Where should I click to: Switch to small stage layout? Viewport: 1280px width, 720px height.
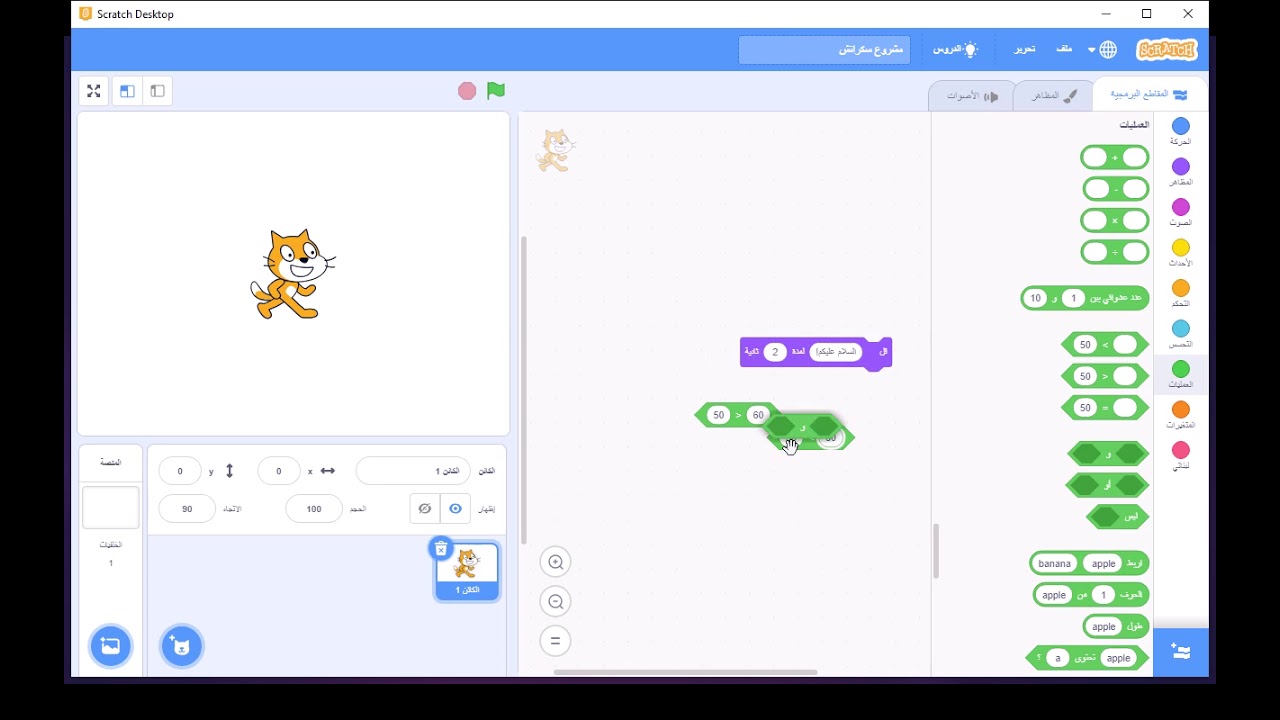pos(157,91)
